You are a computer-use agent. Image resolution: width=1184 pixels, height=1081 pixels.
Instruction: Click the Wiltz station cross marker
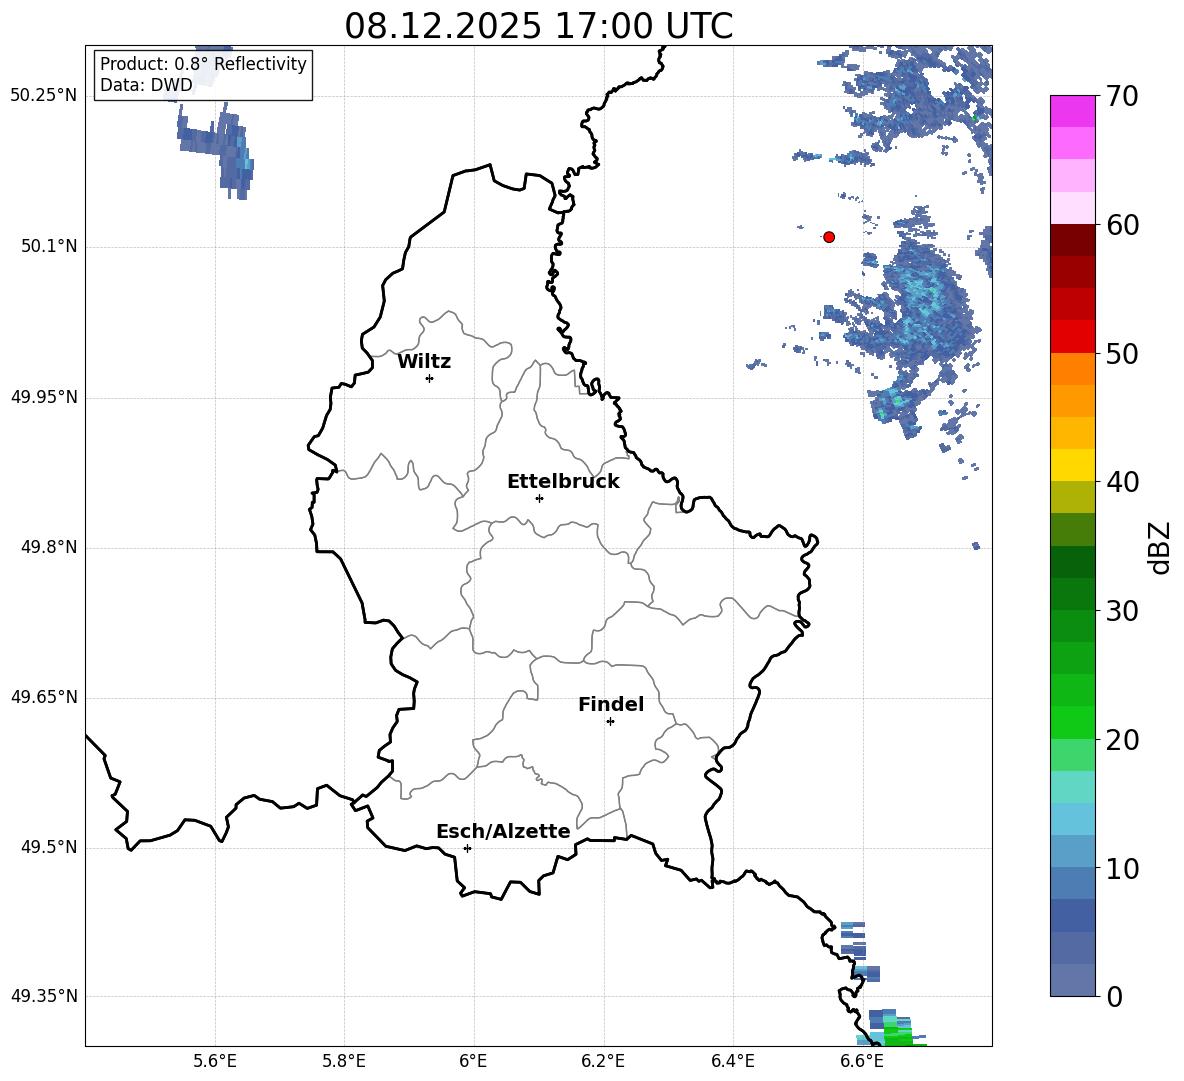pos(430,378)
